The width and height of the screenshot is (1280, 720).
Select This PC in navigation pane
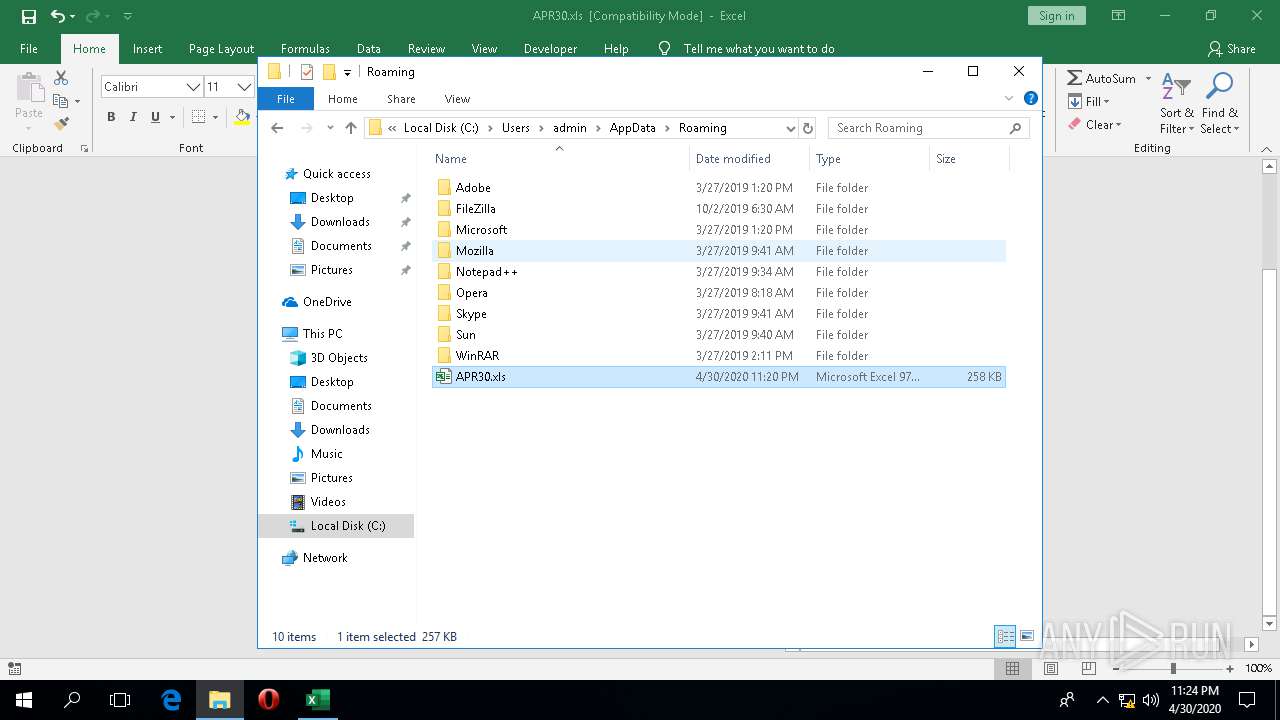(x=322, y=334)
